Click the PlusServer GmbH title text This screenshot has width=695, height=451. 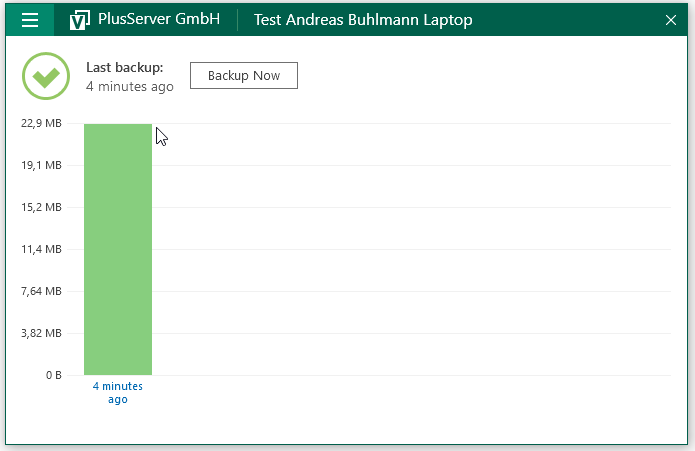159,19
